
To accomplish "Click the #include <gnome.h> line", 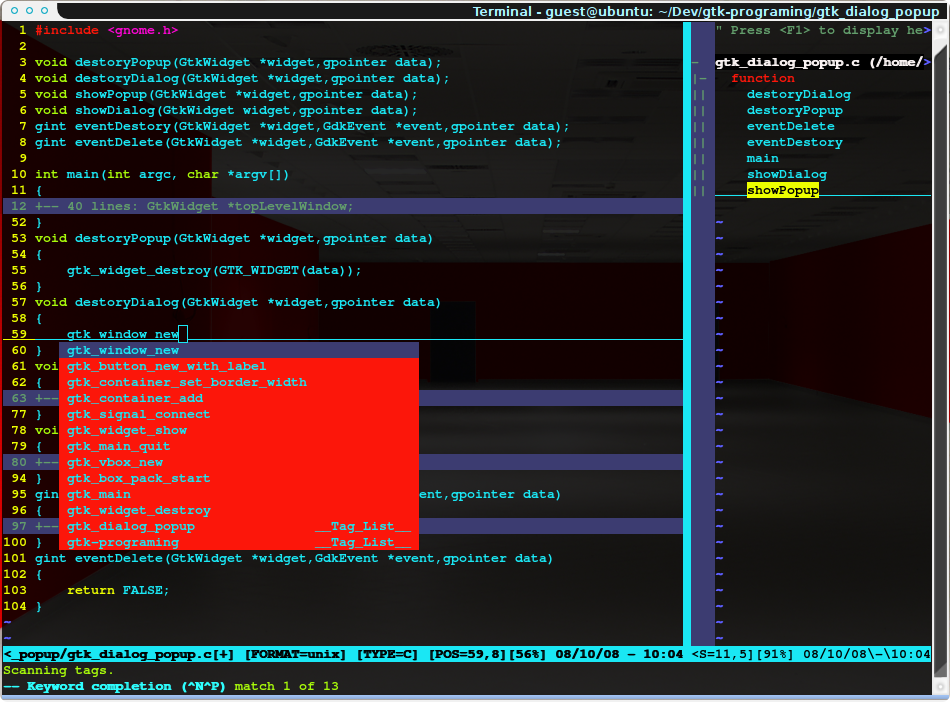I will (106, 30).
